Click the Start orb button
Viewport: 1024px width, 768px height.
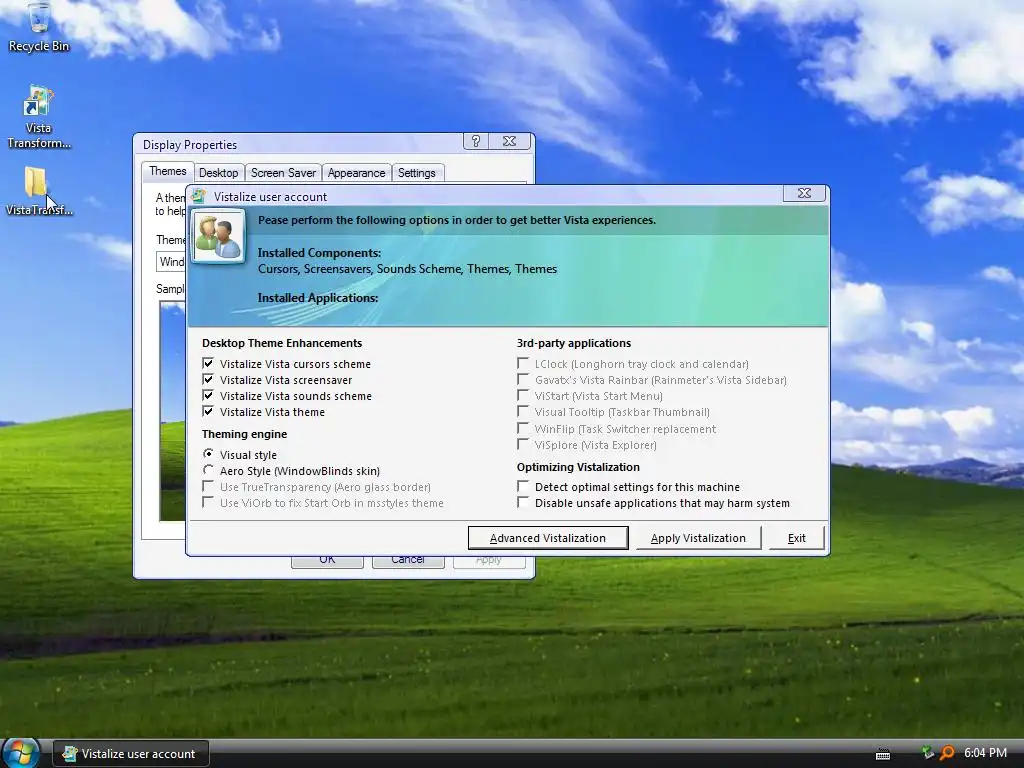20,752
